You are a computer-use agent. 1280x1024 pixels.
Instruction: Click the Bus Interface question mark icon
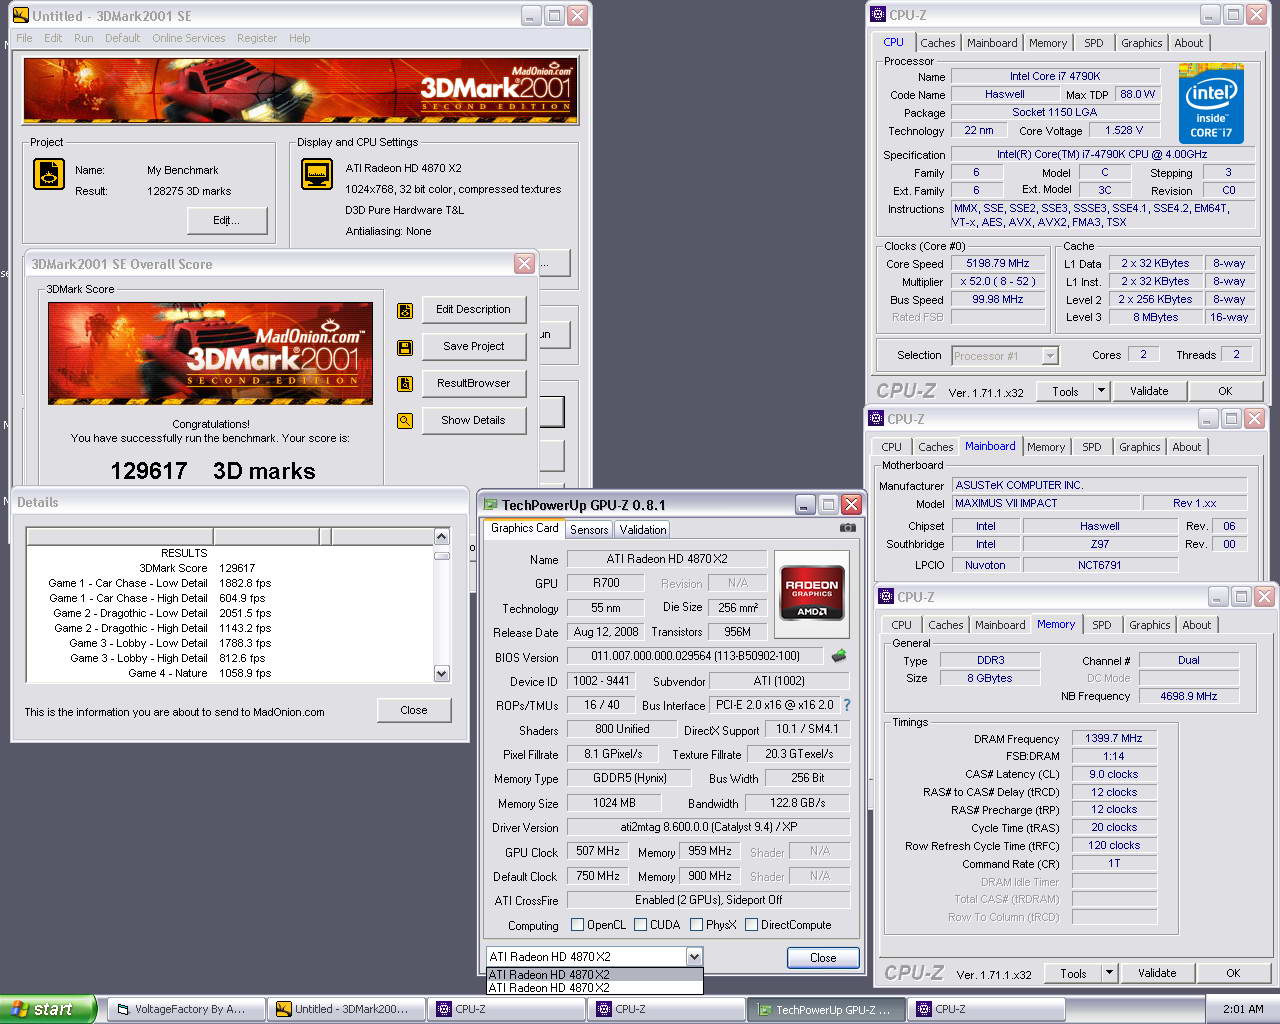pyautogui.click(x=846, y=705)
